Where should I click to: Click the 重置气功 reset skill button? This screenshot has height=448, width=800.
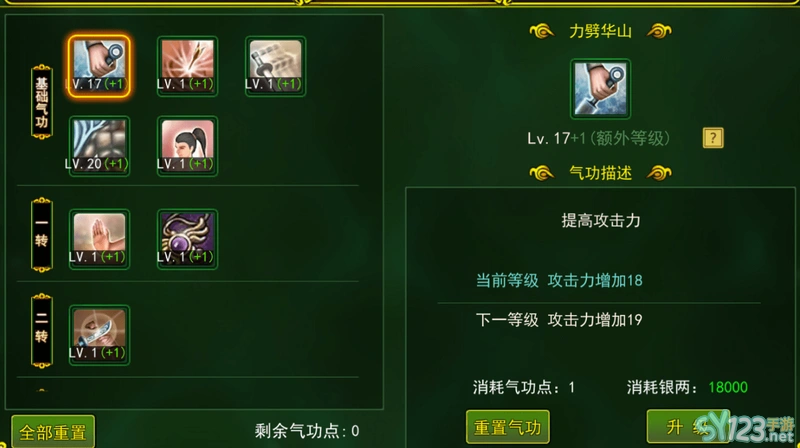508,427
